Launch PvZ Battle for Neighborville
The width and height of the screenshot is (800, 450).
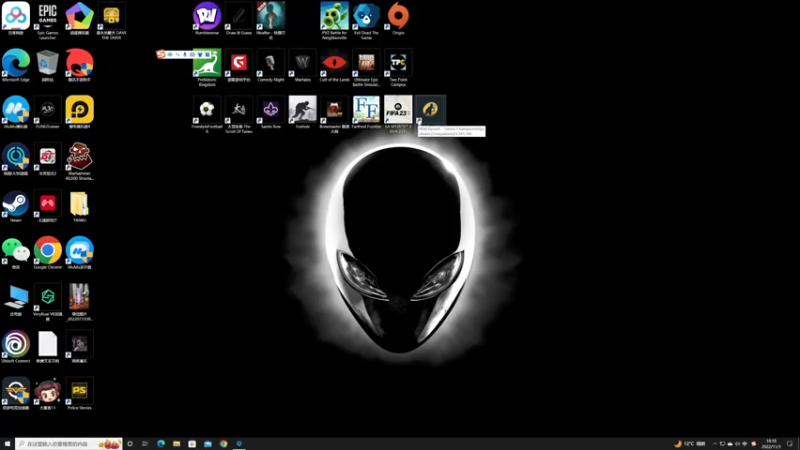point(334,19)
